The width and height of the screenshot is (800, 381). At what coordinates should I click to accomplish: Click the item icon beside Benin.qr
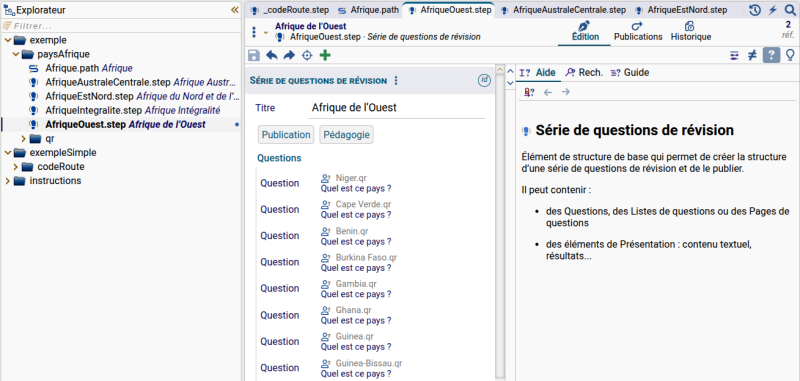pos(326,231)
